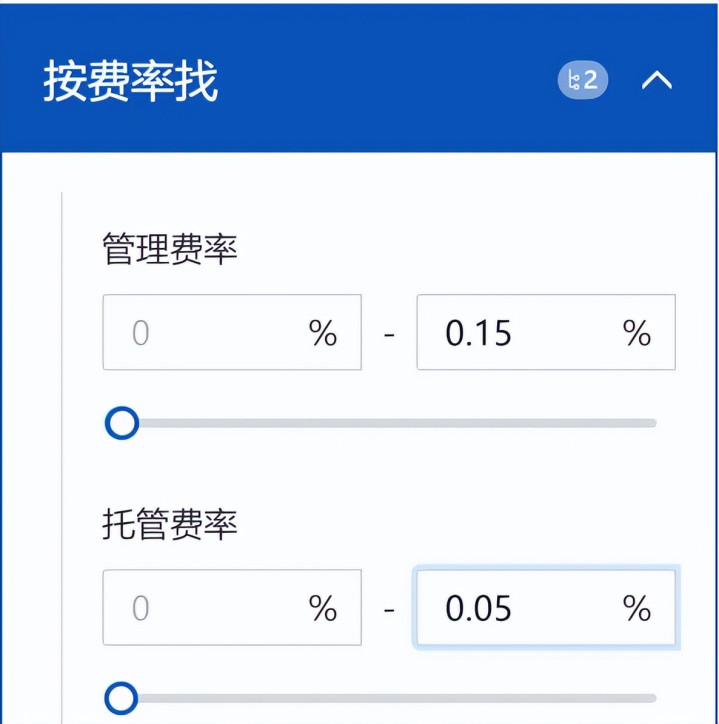Click the 管理费率 slider handle

pyautogui.click(x=122, y=424)
